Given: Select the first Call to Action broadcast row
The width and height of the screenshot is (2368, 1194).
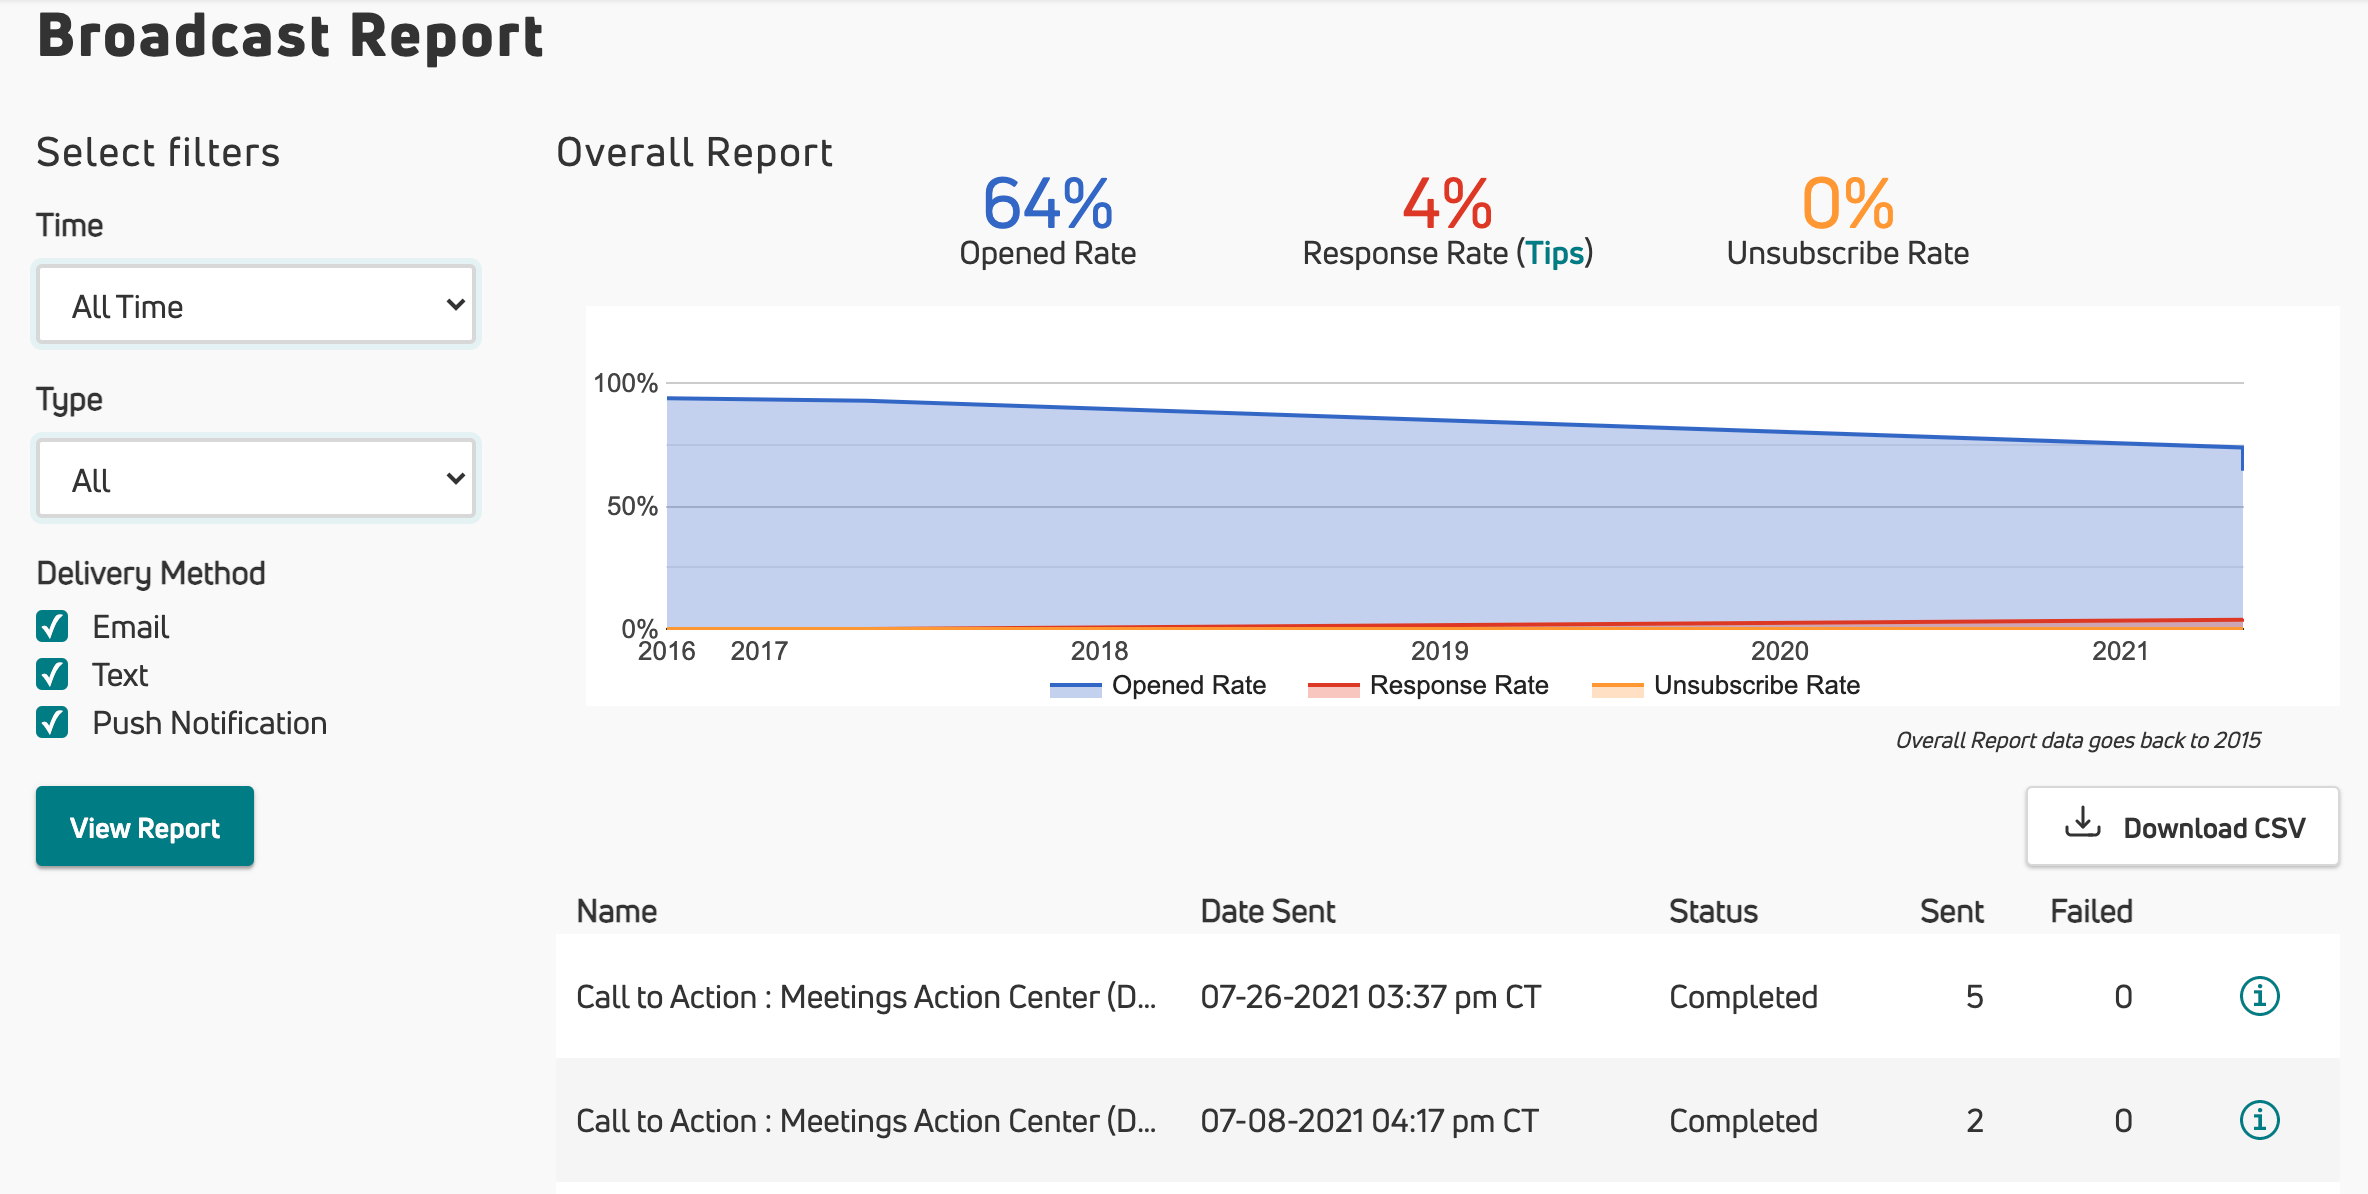Looking at the screenshot, I should coord(866,997).
